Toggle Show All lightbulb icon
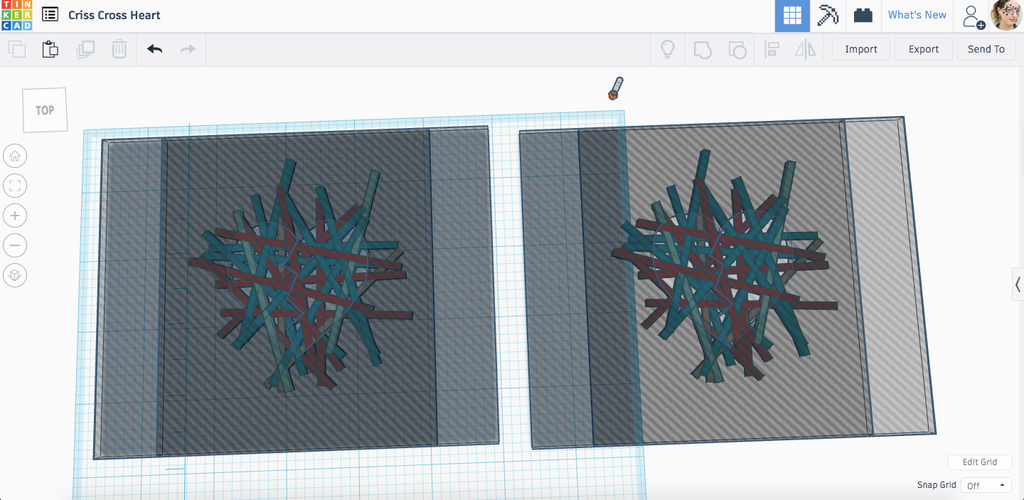The width and height of the screenshot is (1024, 500). tap(667, 50)
